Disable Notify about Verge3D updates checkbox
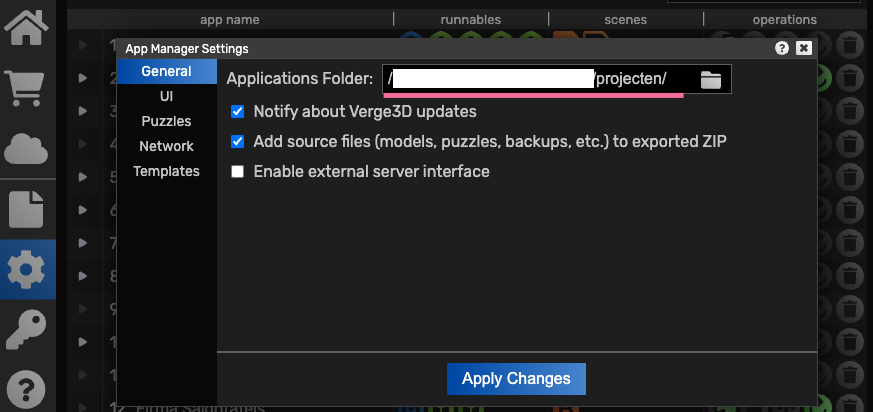This screenshot has height=412, width=873. click(x=238, y=112)
